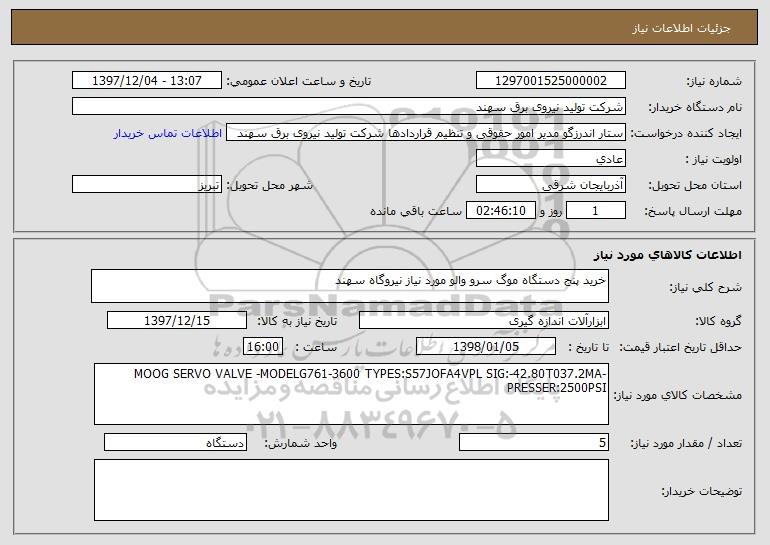
Task: Select the buyer name field شرکت تولید نیروی برق سهند
Action: [x=349, y=107]
